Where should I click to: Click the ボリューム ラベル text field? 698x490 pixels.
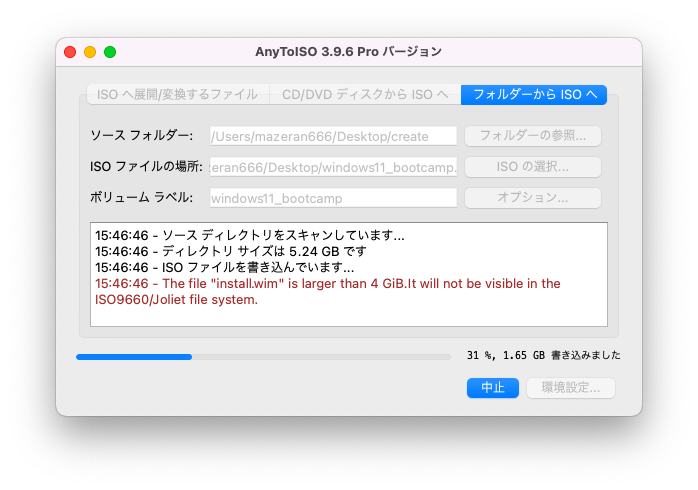point(333,198)
